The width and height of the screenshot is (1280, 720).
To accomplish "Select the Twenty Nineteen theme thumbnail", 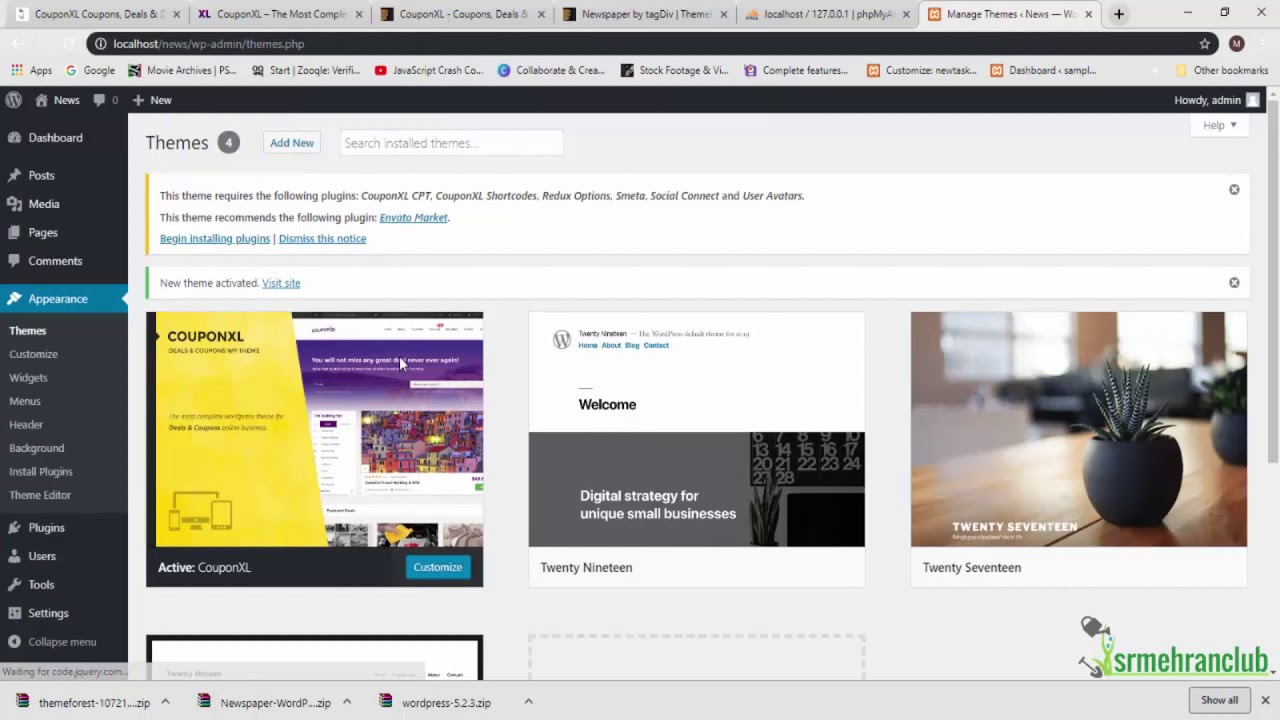I will [696, 429].
